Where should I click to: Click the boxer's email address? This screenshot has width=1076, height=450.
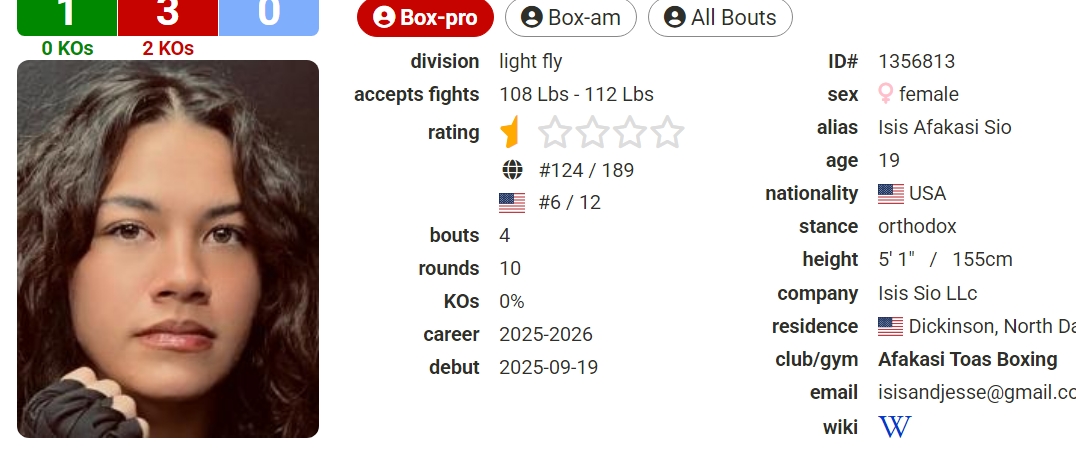[976, 393]
